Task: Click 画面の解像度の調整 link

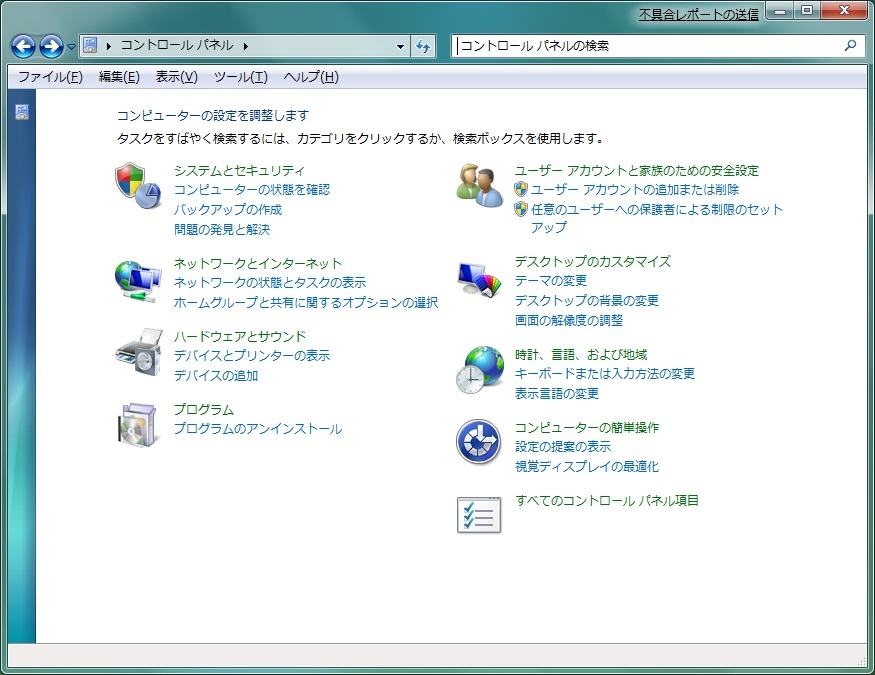Action: [x=569, y=321]
